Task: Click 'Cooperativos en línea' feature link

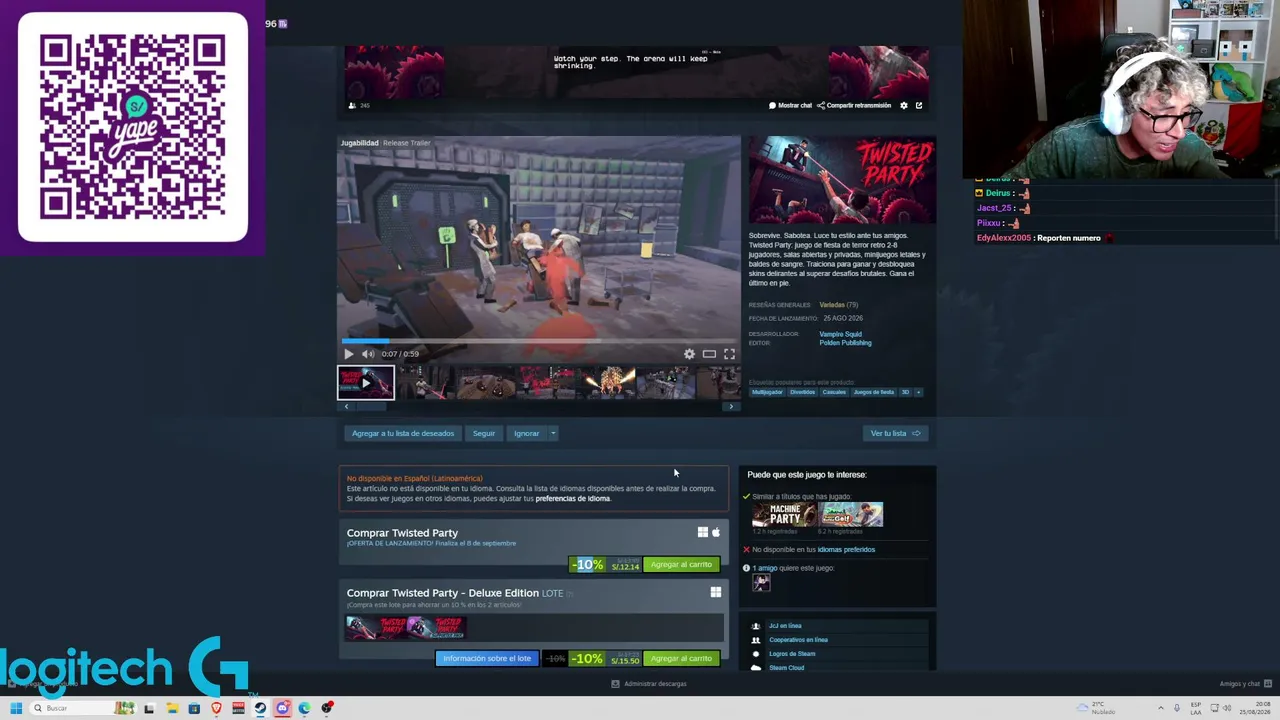Action: pyautogui.click(x=798, y=640)
